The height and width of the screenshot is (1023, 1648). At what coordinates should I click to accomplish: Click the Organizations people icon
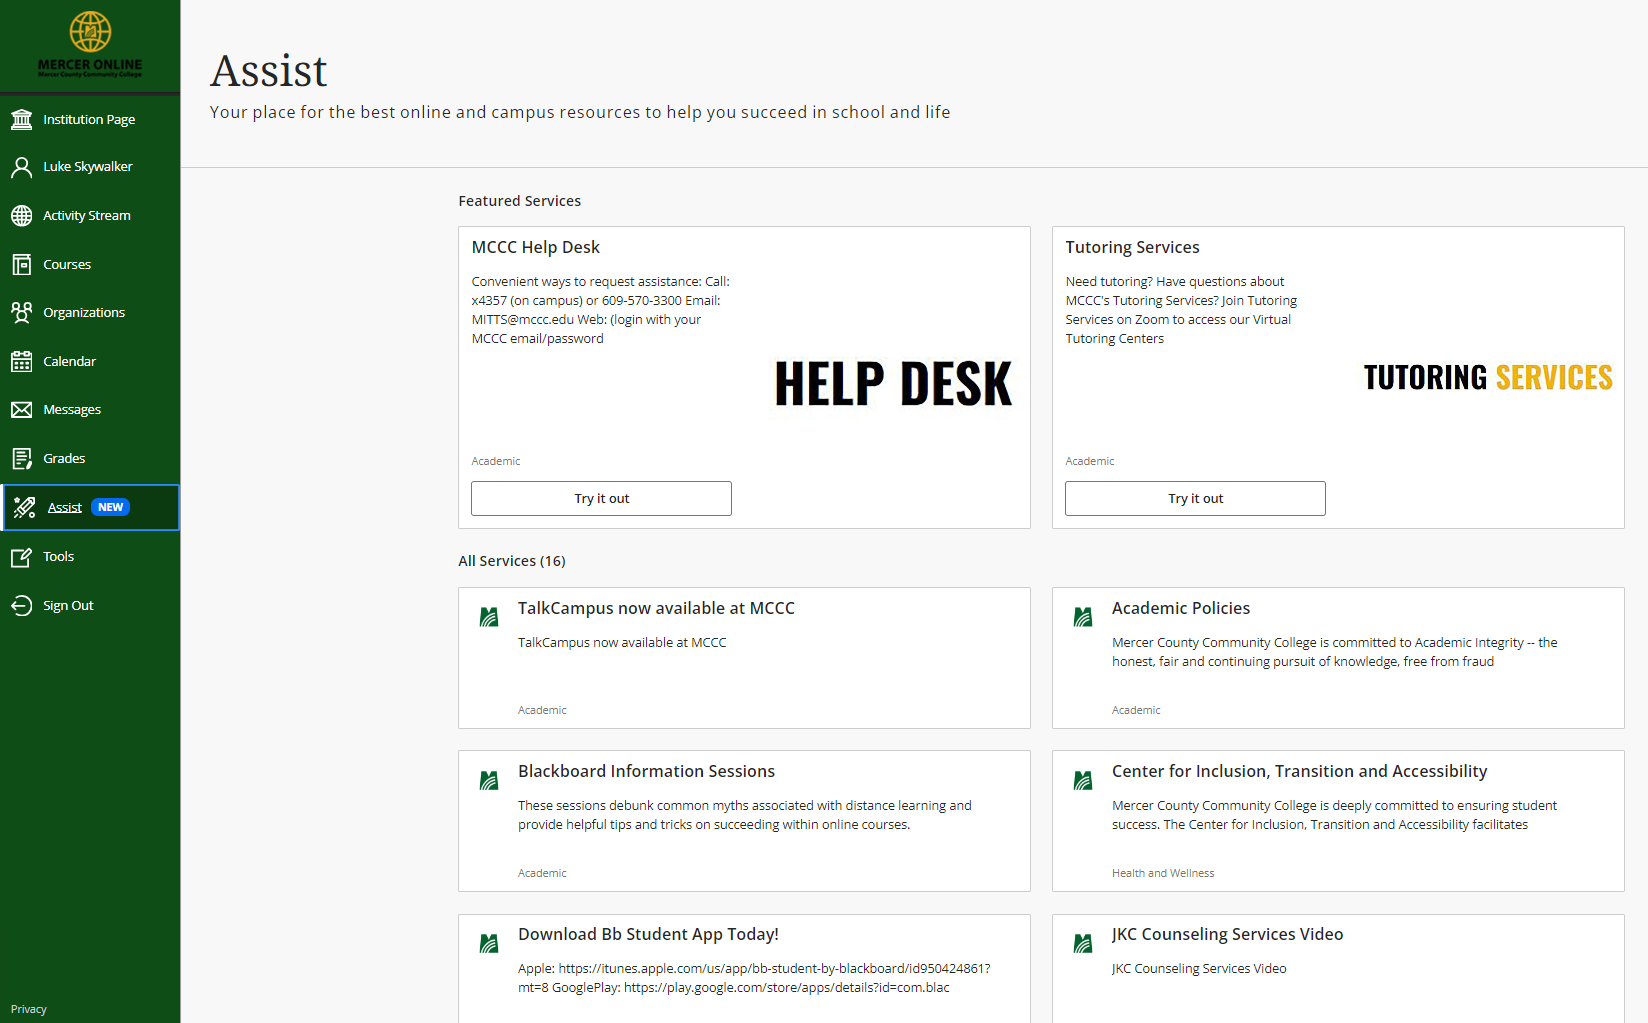(x=21, y=313)
